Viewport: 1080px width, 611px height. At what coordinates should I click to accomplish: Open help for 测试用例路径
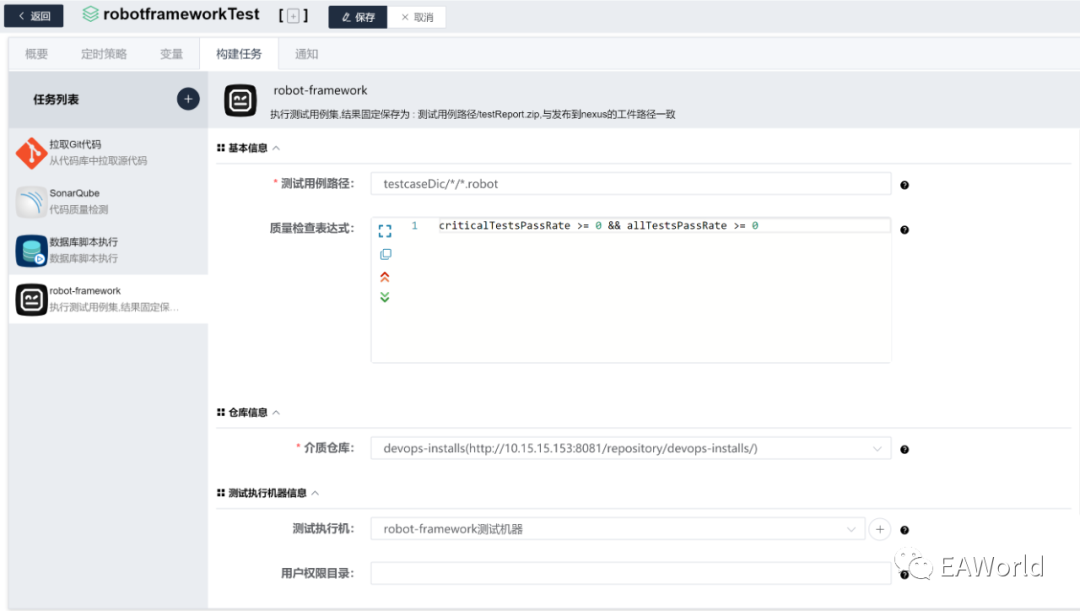point(904,185)
